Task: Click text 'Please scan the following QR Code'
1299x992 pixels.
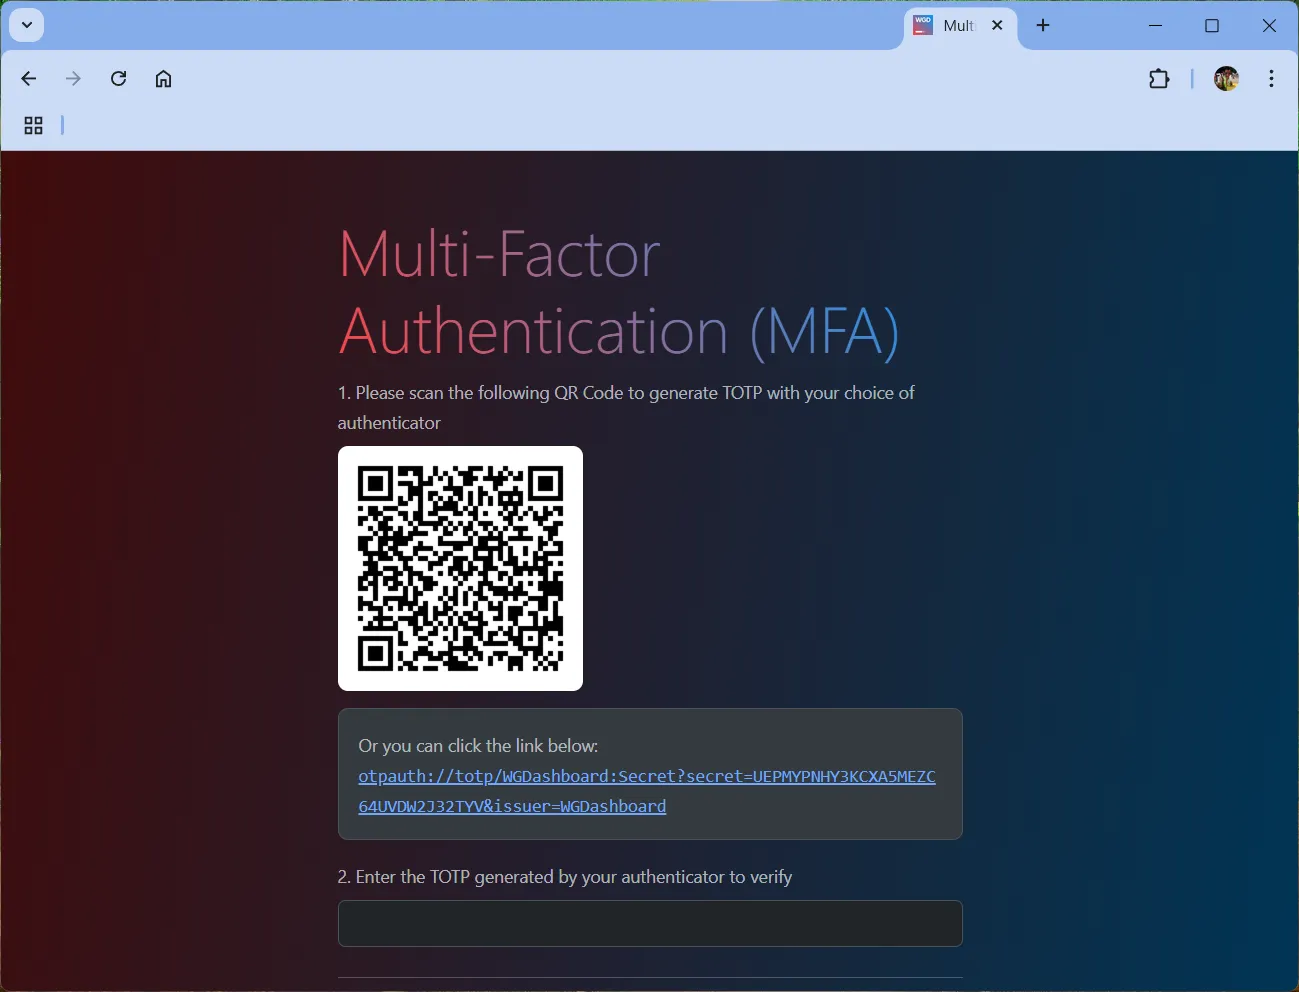Action: (x=489, y=393)
